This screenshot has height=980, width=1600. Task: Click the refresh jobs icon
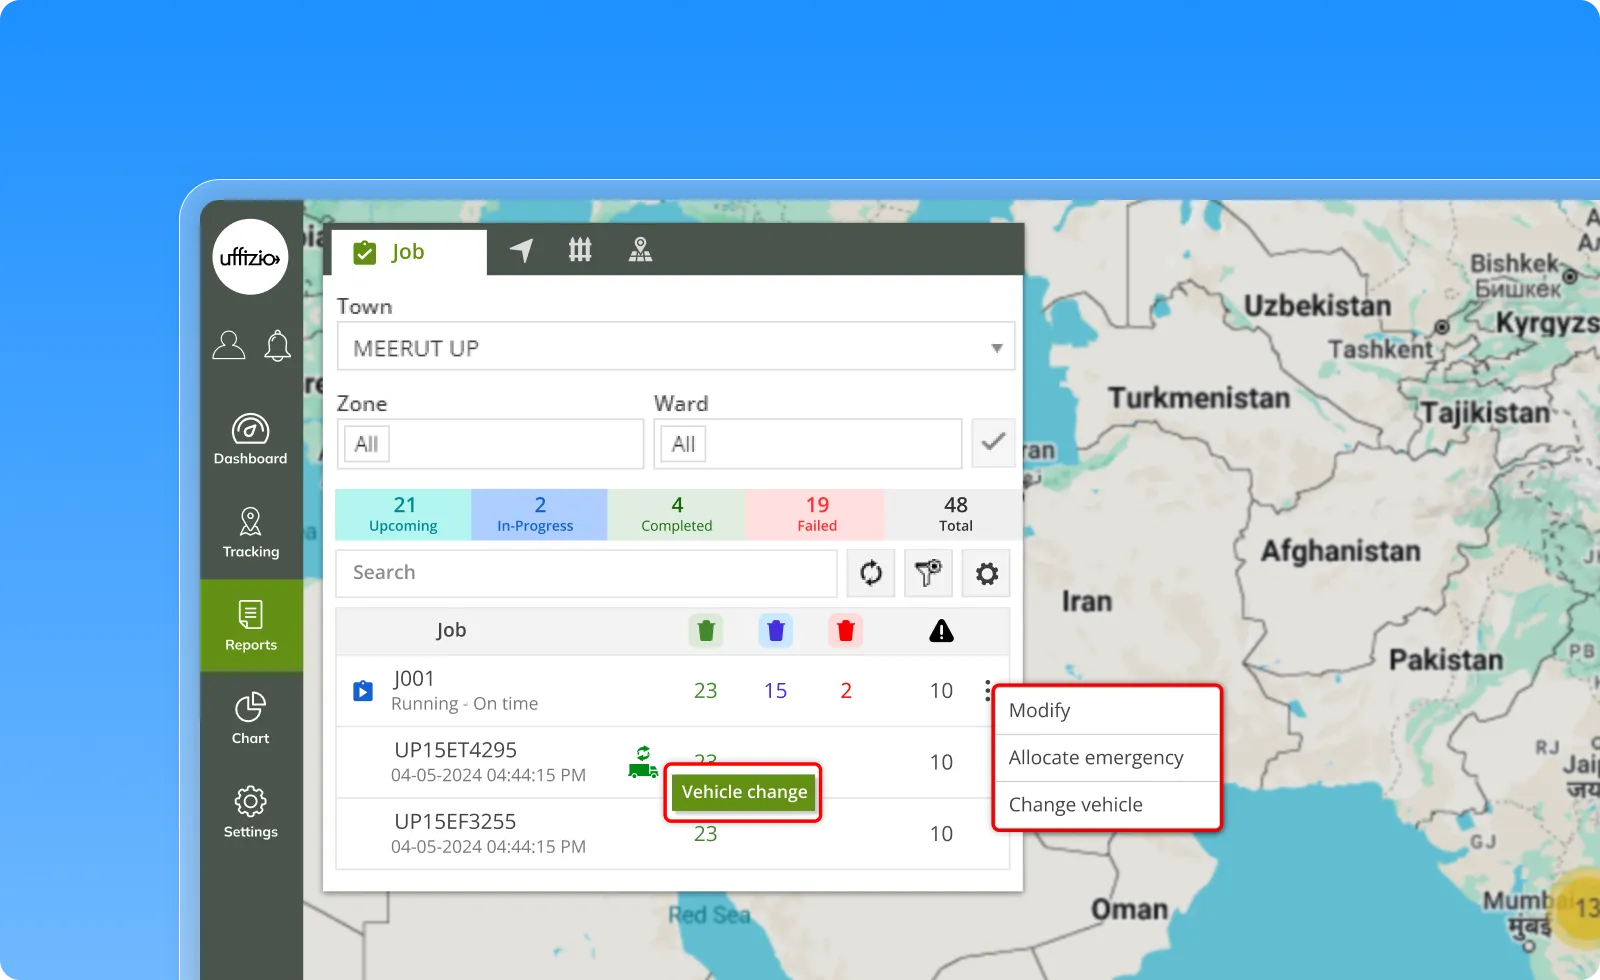[871, 573]
